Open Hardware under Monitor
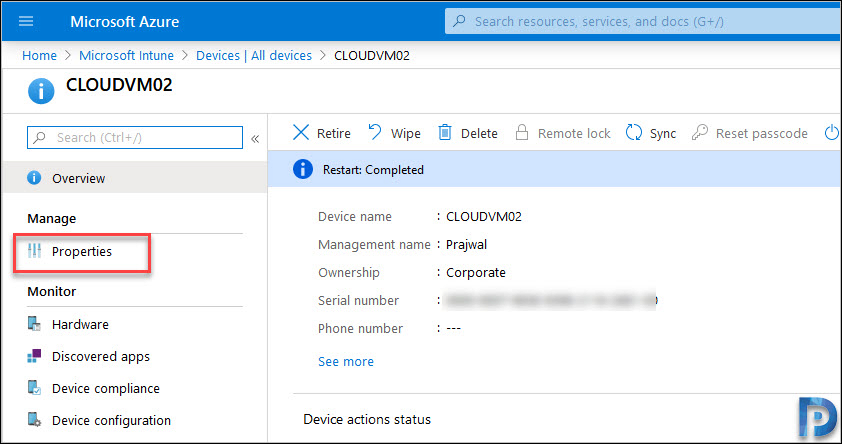The image size is (842, 444). 80,324
